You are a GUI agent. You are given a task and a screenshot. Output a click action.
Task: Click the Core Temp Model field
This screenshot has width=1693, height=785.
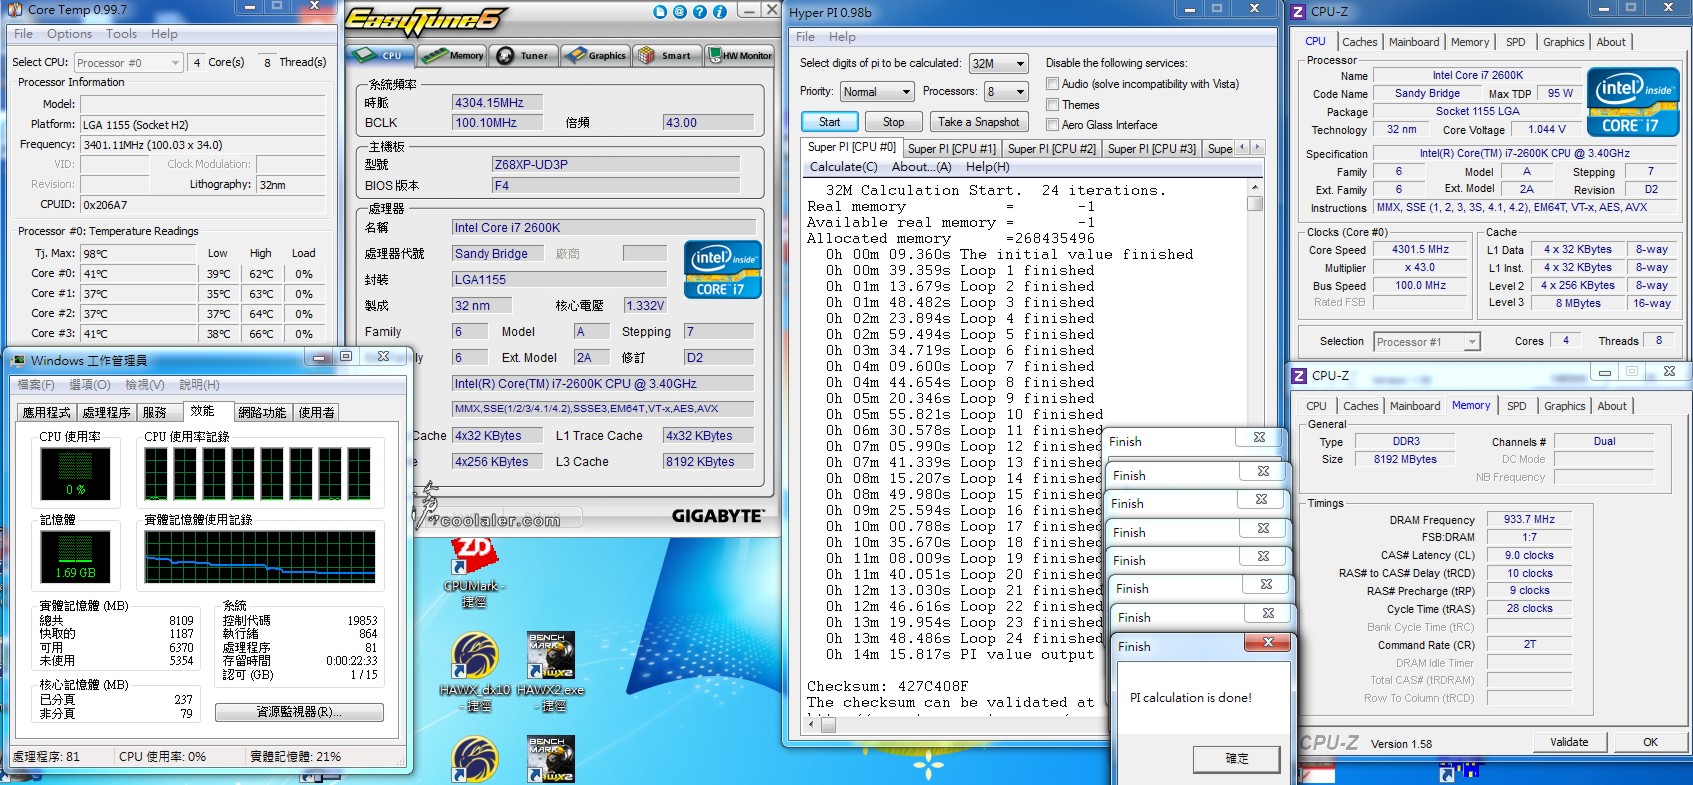(203, 104)
